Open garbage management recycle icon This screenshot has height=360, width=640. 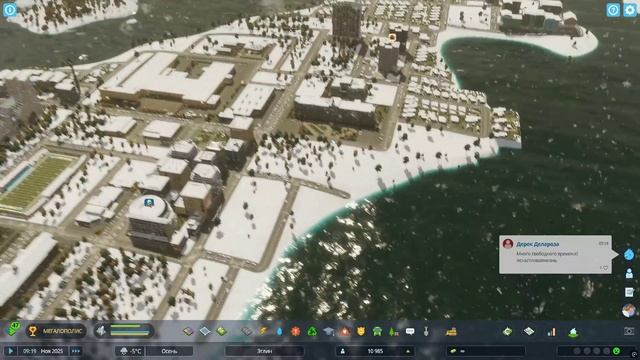(312, 331)
